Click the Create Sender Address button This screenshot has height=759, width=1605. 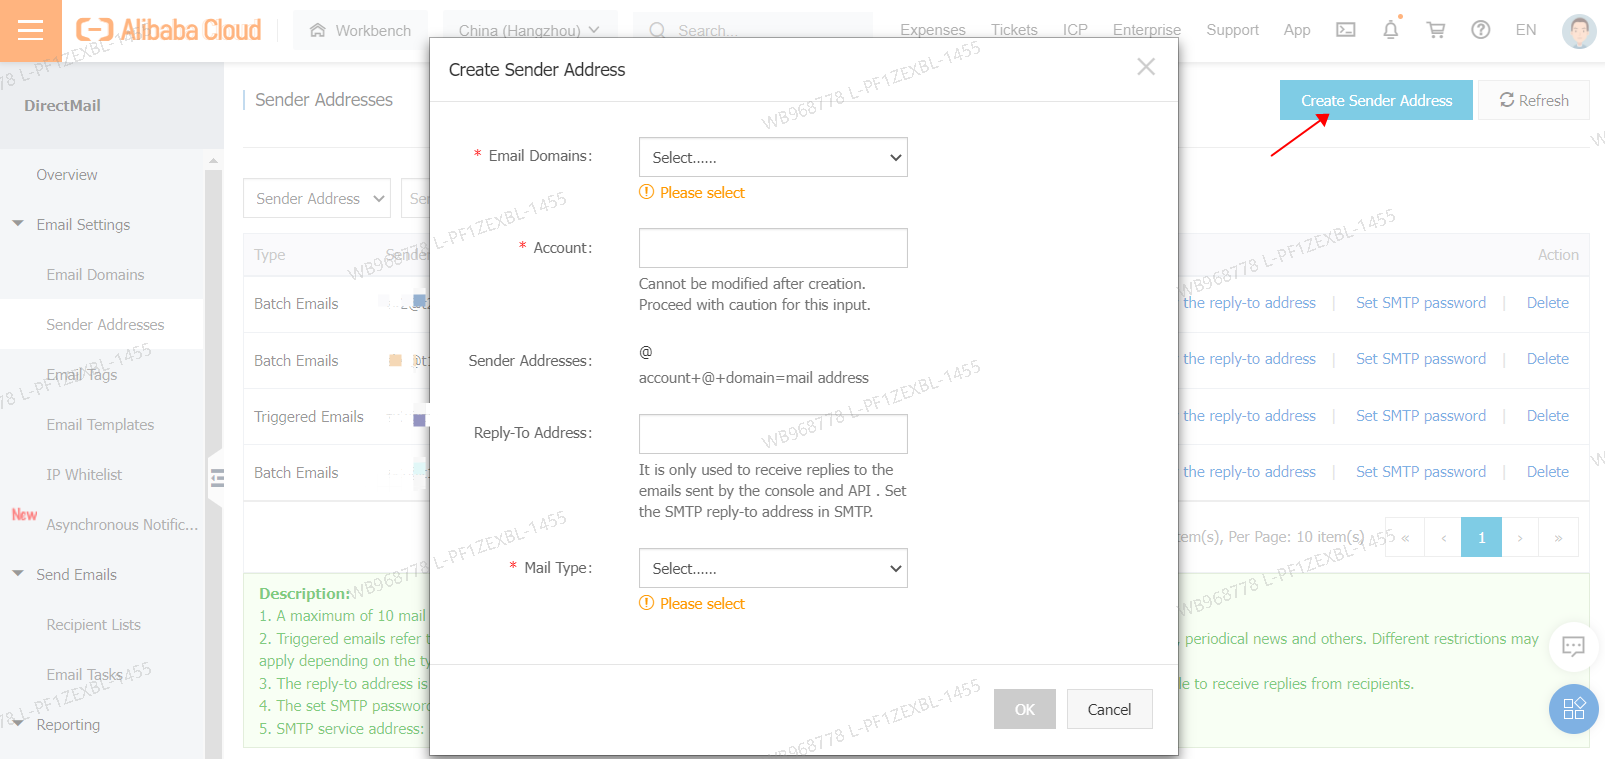[1376, 100]
